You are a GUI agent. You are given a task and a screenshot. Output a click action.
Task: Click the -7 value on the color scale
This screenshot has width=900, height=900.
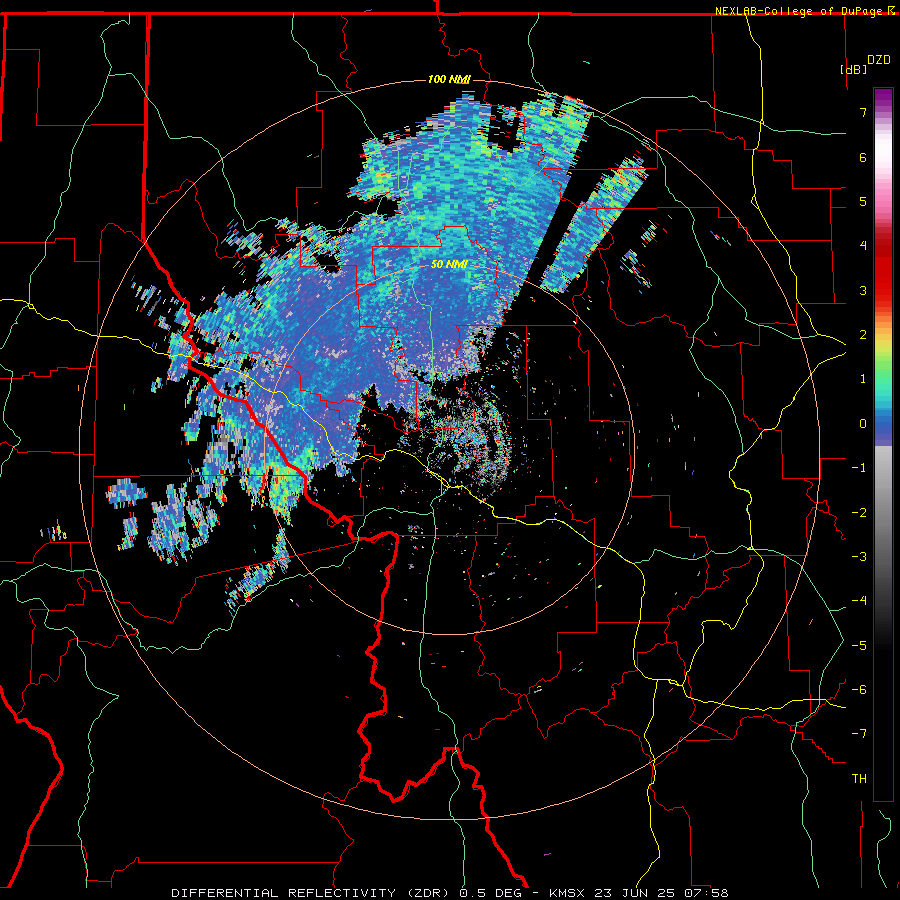click(859, 734)
